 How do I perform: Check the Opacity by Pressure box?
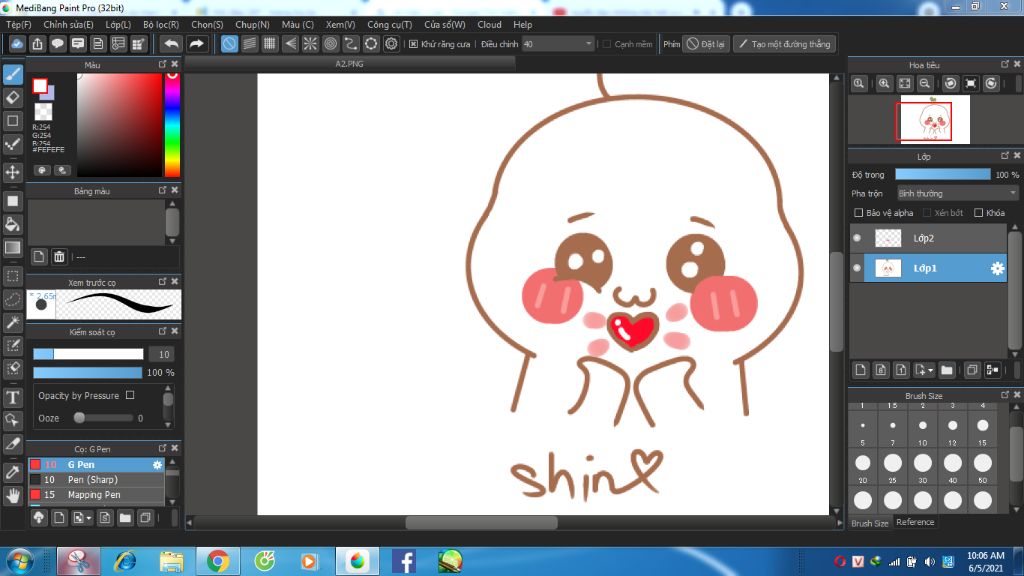point(130,395)
